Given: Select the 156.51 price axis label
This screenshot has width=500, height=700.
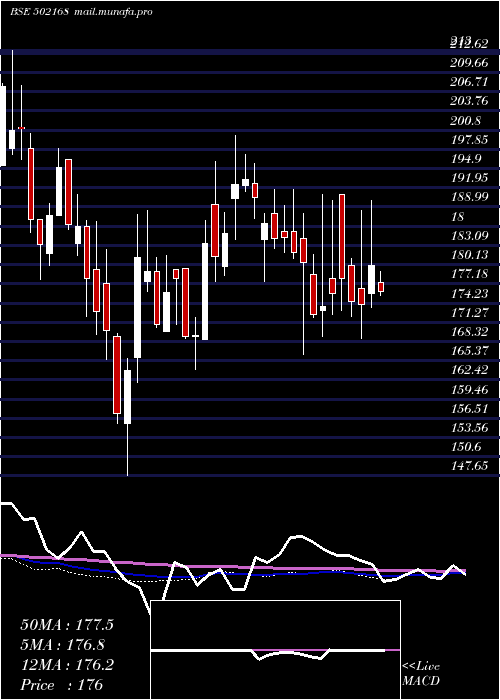Looking at the screenshot, I should (x=469, y=409).
